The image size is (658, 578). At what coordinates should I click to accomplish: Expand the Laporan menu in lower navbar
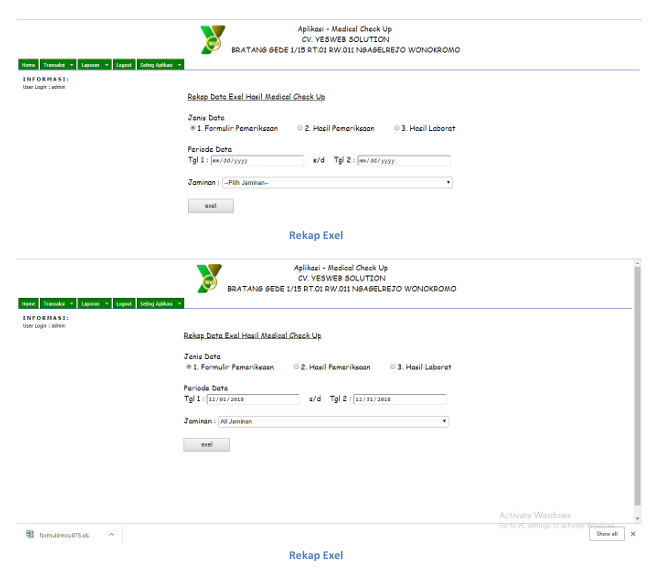pyautogui.click(x=94, y=303)
